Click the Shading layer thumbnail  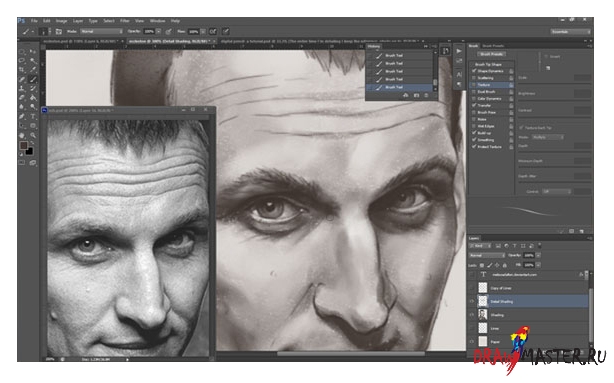tap(483, 314)
